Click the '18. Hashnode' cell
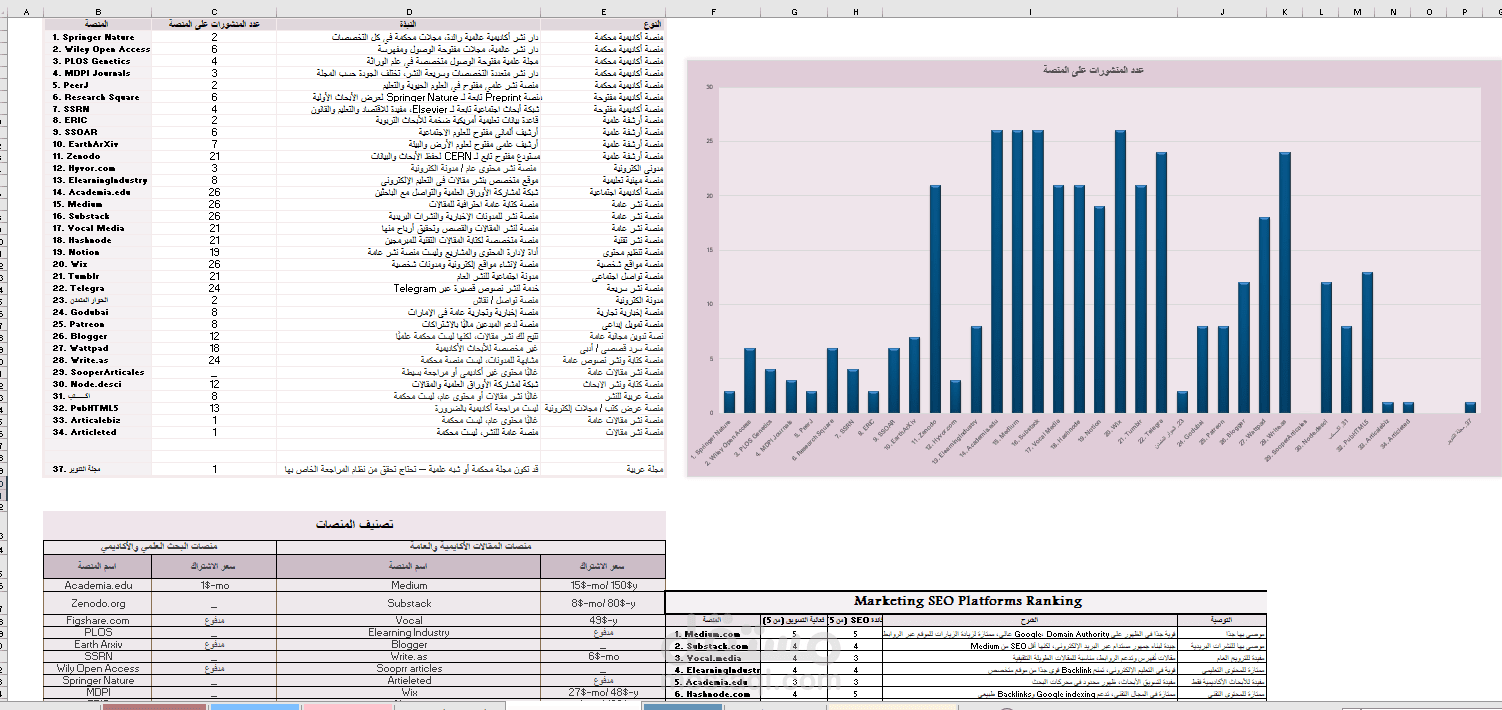Viewport: 1502px width, 710px height. (97, 240)
